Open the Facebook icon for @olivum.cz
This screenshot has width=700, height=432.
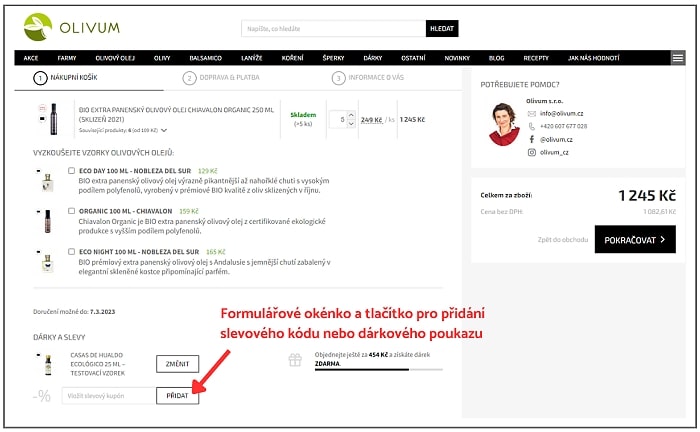531,139
